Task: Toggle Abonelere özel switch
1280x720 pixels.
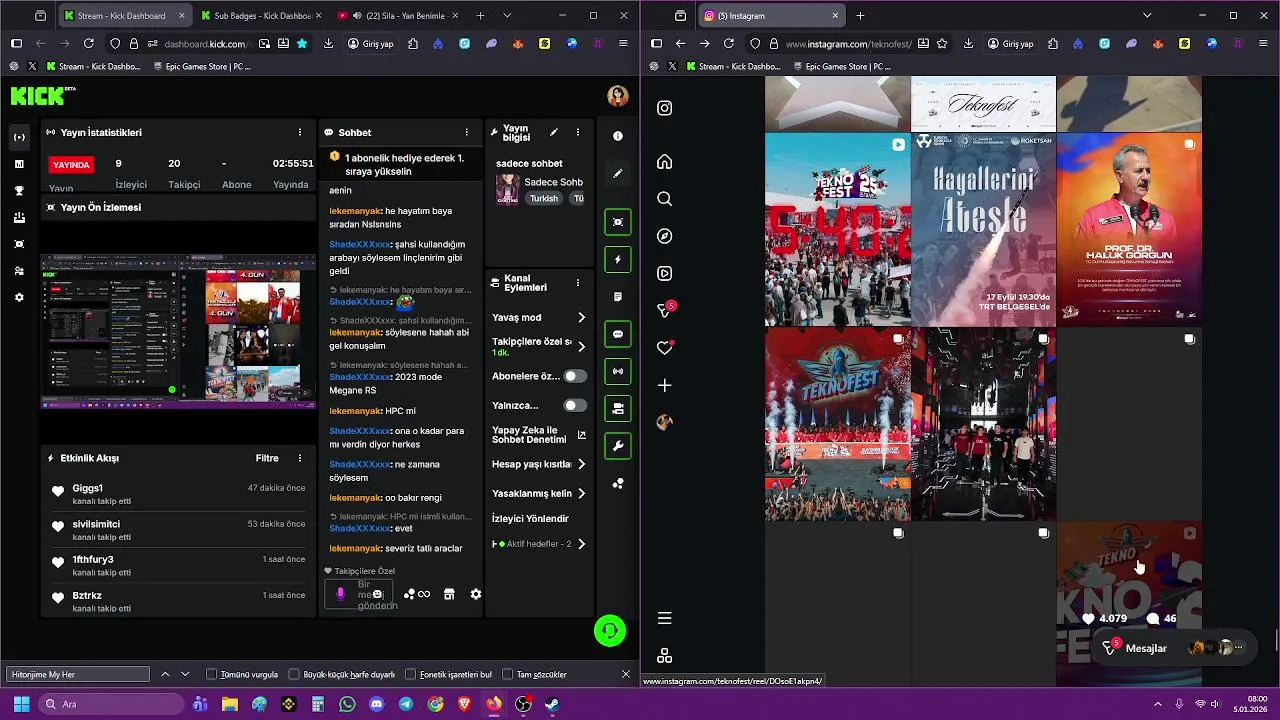Action: click(575, 376)
